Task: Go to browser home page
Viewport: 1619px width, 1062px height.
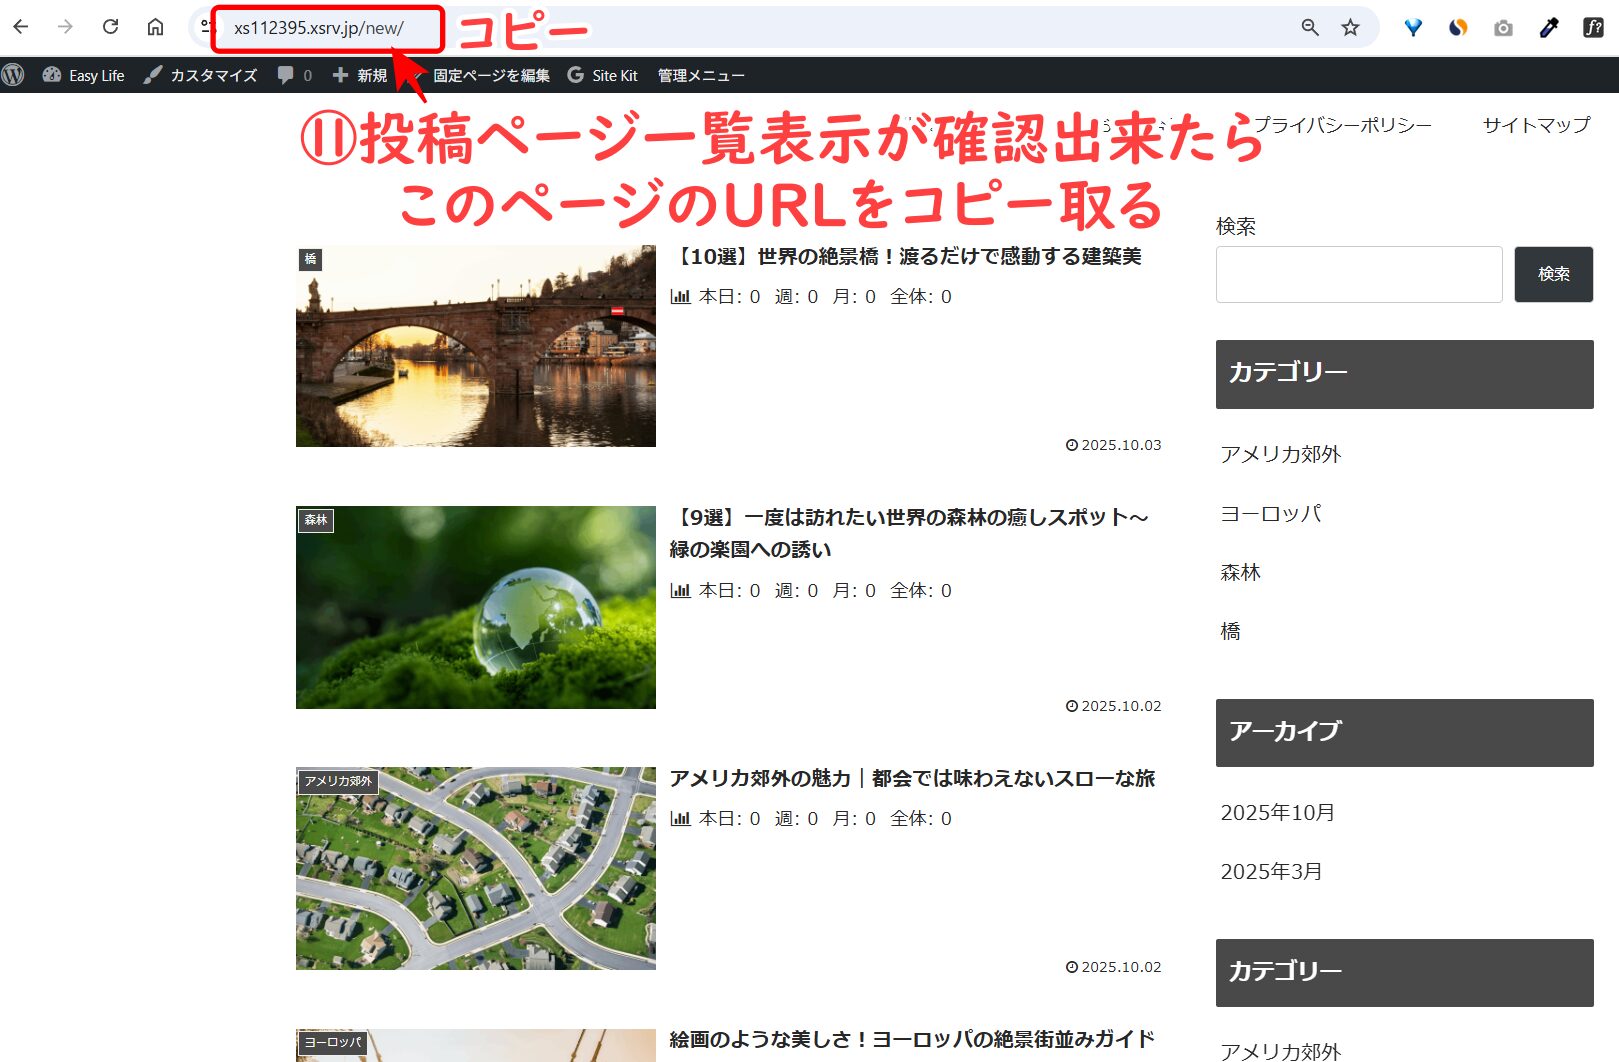Action: (155, 27)
